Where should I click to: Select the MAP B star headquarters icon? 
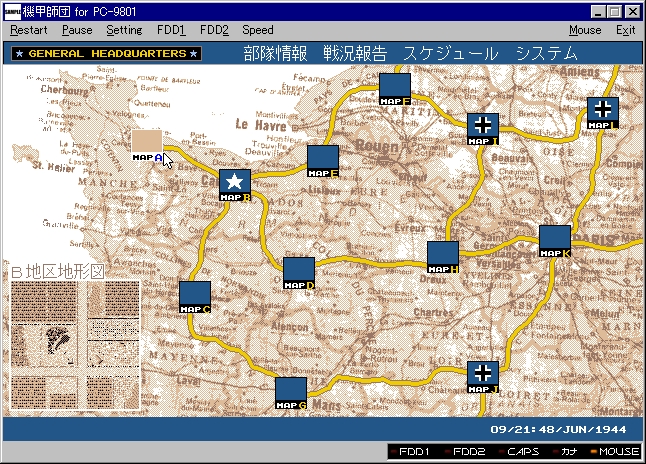[234, 183]
